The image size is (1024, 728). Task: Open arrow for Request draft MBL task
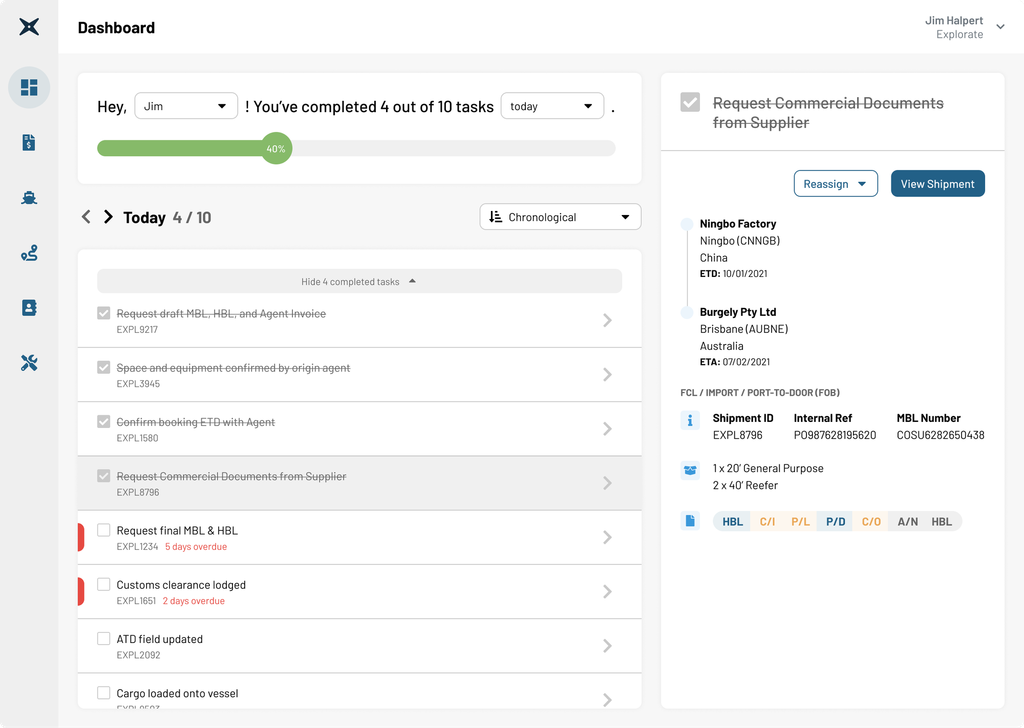pos(607,320)
